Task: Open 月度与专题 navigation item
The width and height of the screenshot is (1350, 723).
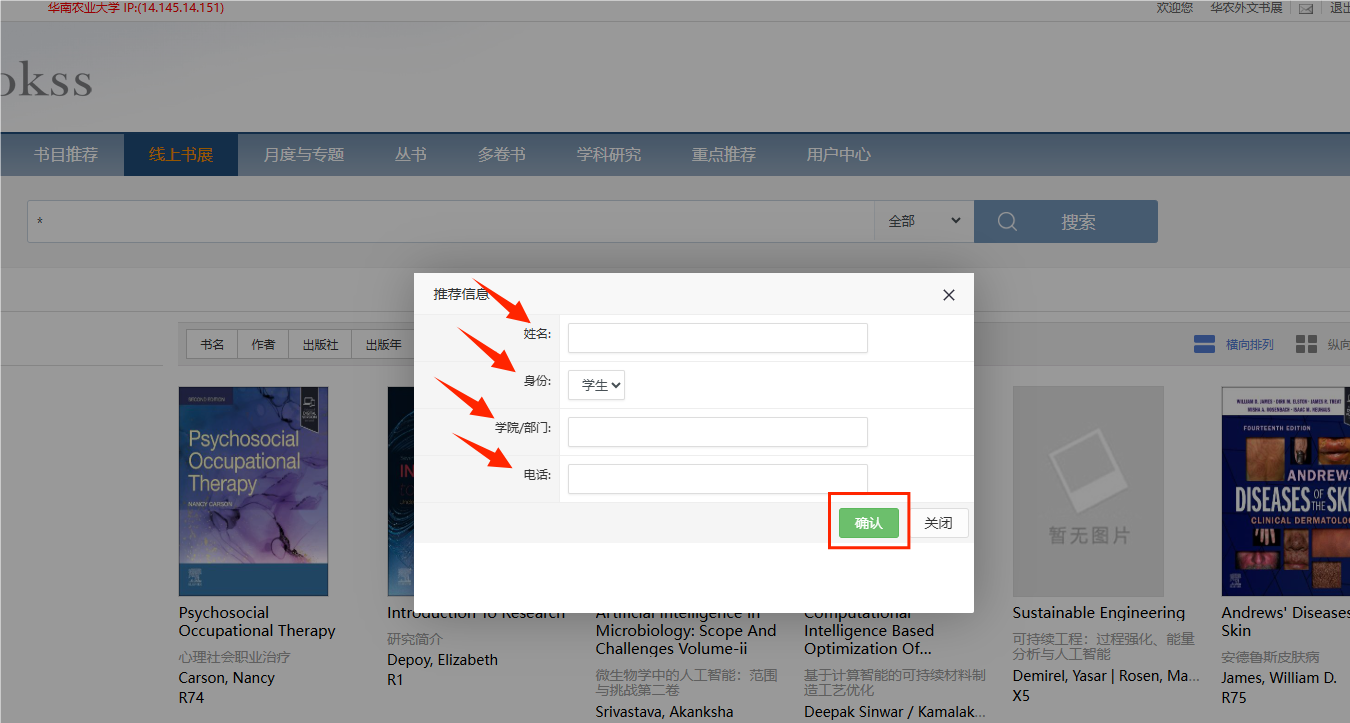Action: pos(304,155)
